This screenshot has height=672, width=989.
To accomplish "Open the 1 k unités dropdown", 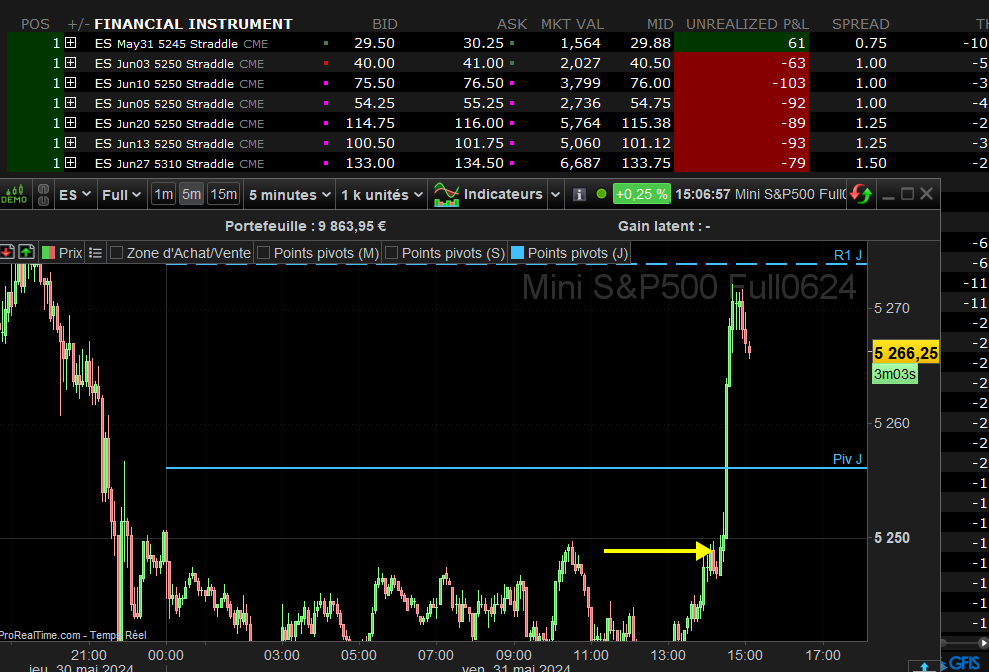I will click(x=382, y=195).
